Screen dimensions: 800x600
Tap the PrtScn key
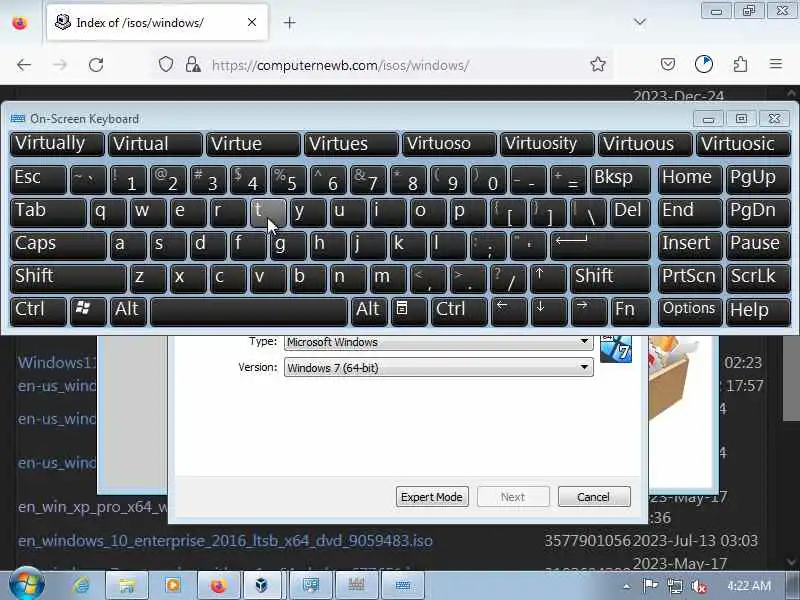[690, 279]
